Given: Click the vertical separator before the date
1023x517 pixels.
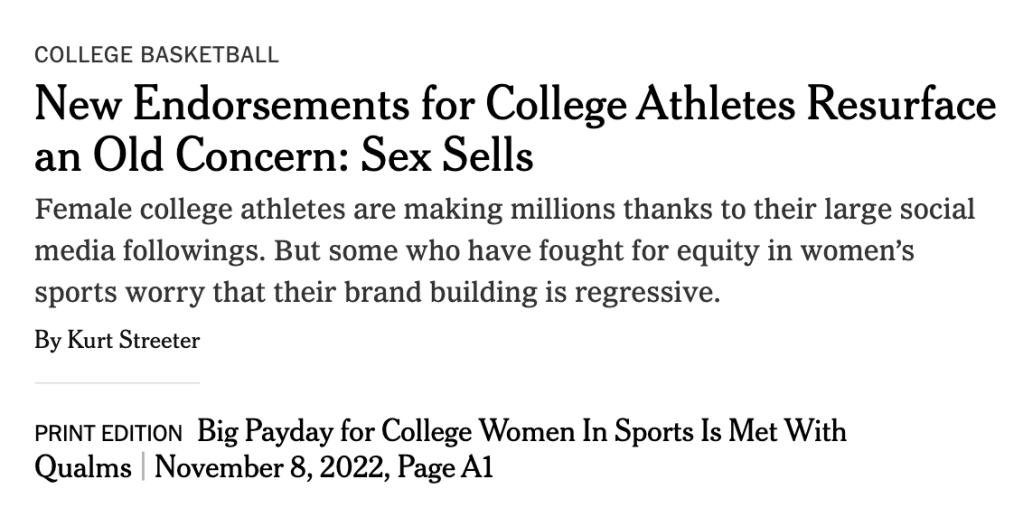Looking at the screenshot, I should tap(144, 467).
